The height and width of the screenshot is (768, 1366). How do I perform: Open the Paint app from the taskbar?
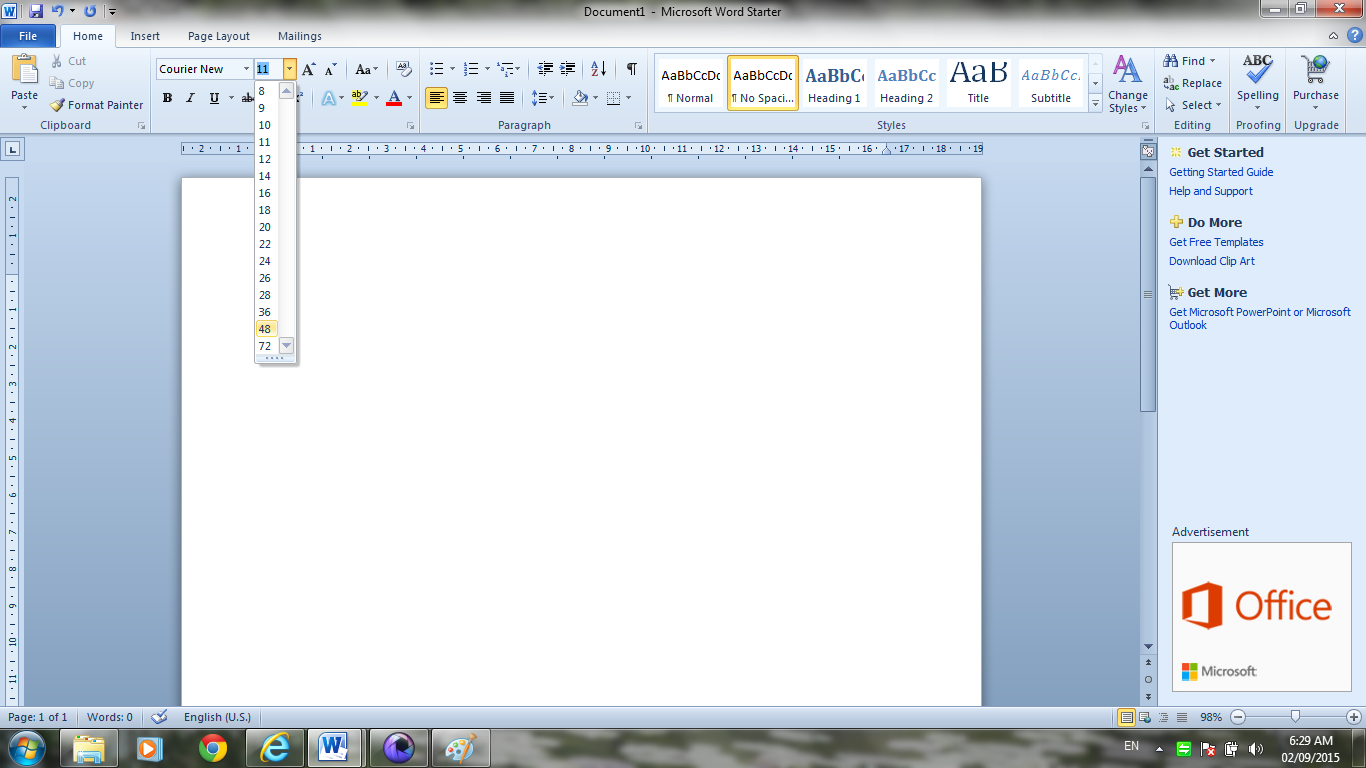coord(460,748)
